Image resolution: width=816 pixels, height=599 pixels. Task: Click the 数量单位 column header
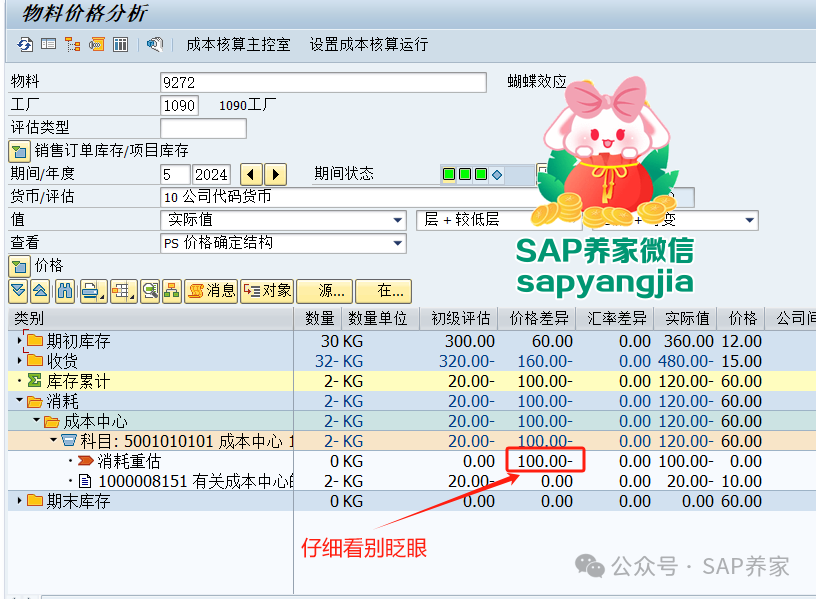[380, 318]
